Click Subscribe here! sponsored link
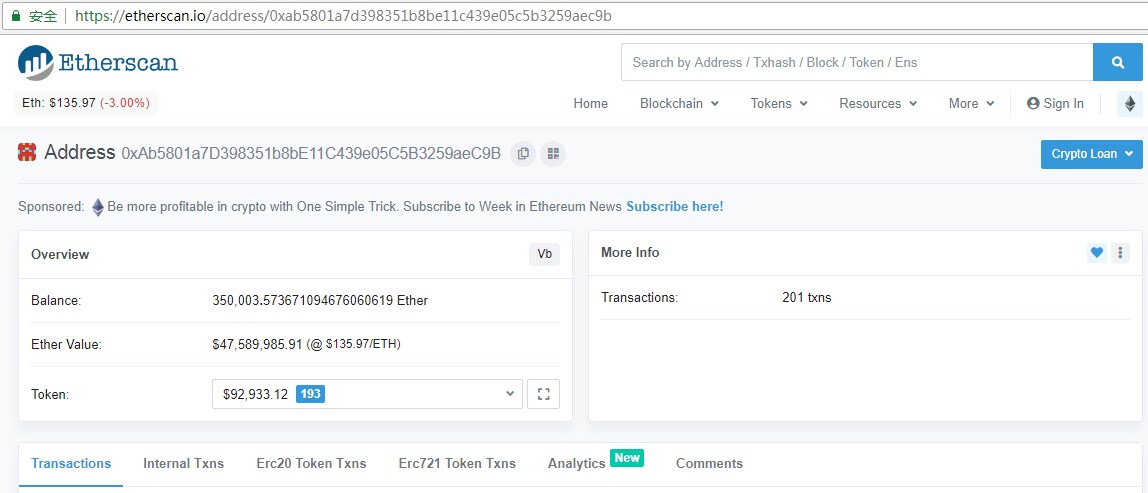Viewport: 1148px width, 493px height. click(674, 207)
